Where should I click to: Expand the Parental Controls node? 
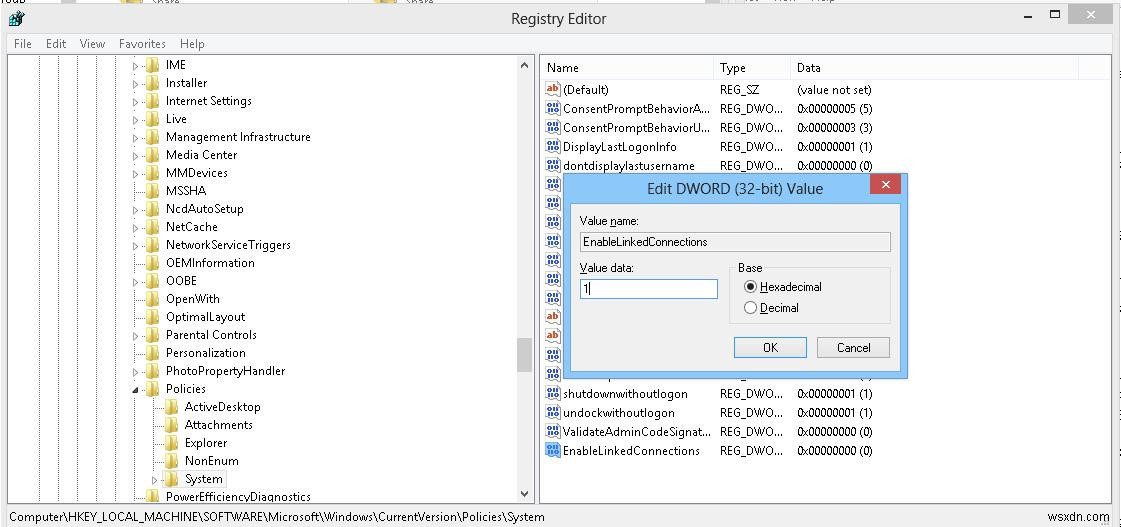pos(135,335)
